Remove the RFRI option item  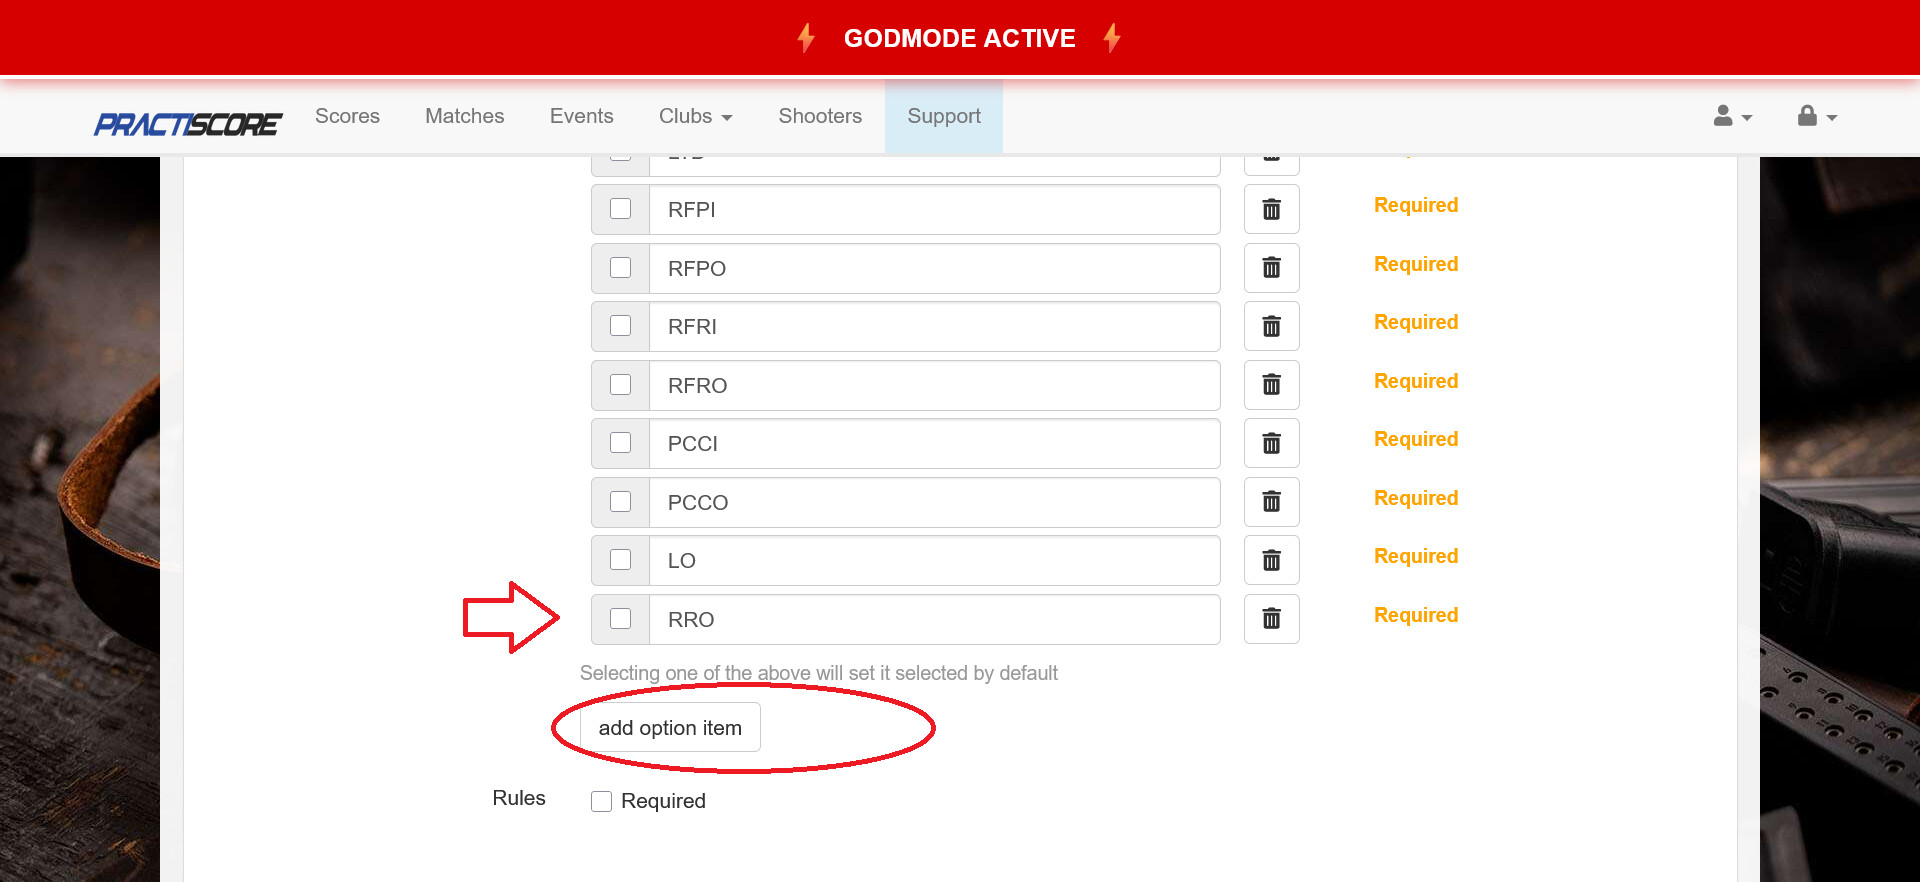[x=1271, y=326]
